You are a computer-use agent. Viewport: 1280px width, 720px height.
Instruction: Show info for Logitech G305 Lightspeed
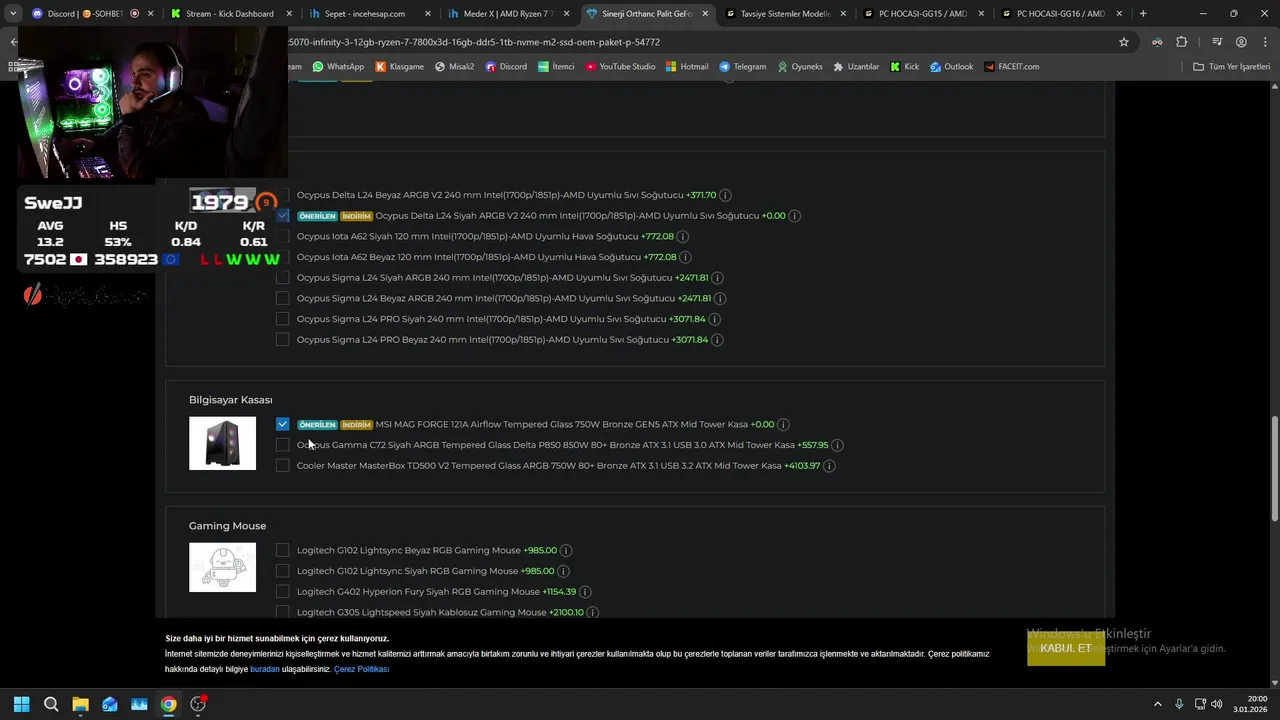pyautogui.click(x=593, y=612)
